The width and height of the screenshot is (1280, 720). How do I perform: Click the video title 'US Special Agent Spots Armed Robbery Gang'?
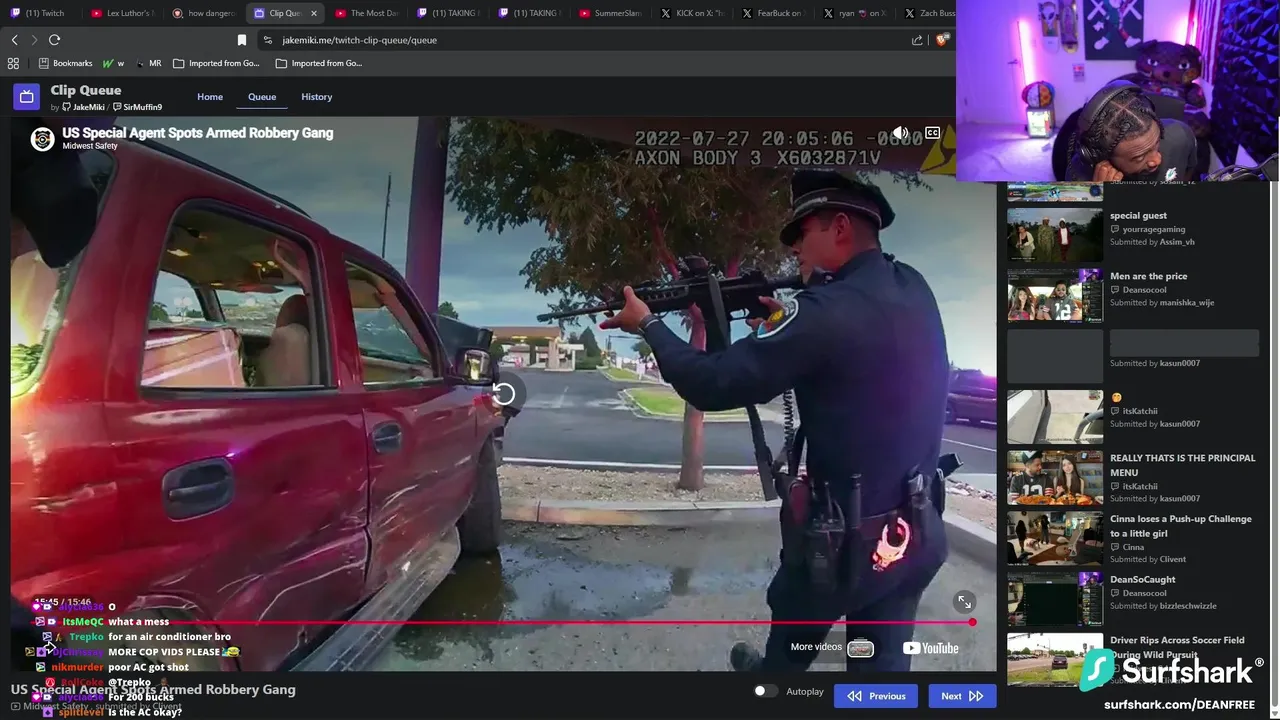[x=198, y=132]
